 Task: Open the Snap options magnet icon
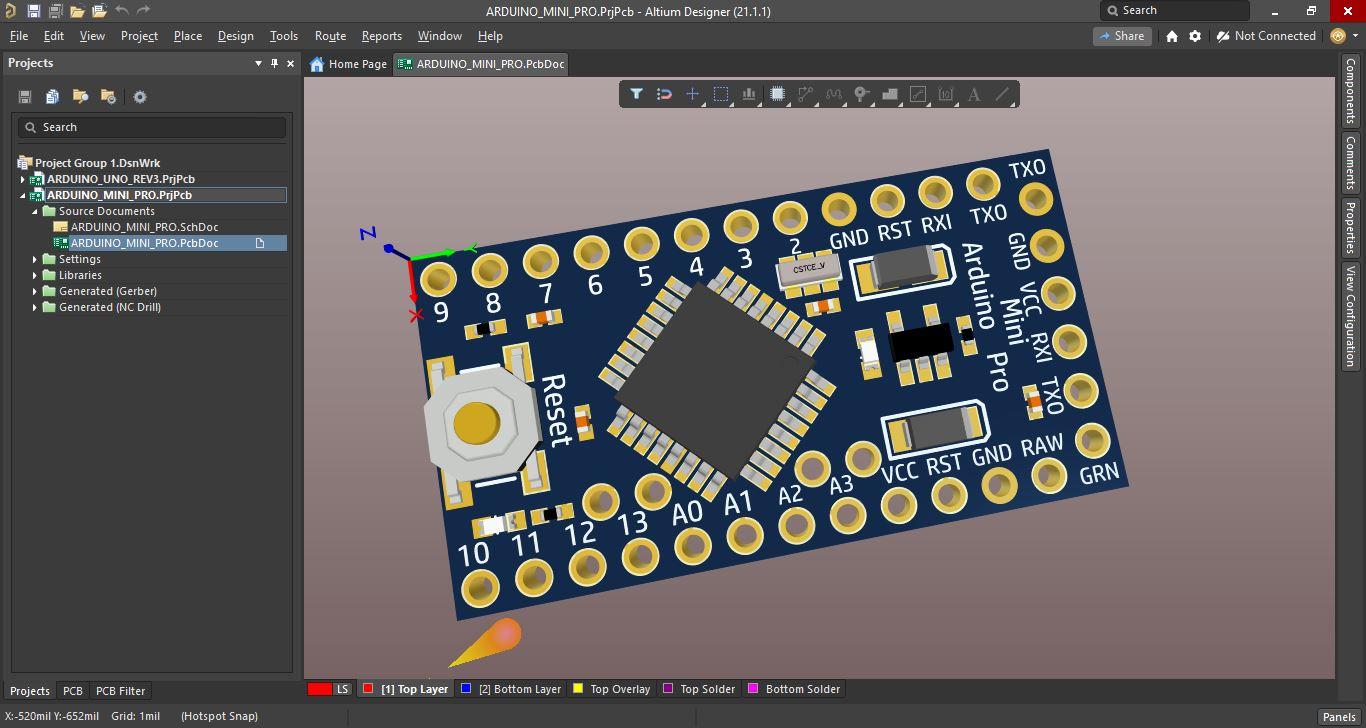tap(664, 94)
